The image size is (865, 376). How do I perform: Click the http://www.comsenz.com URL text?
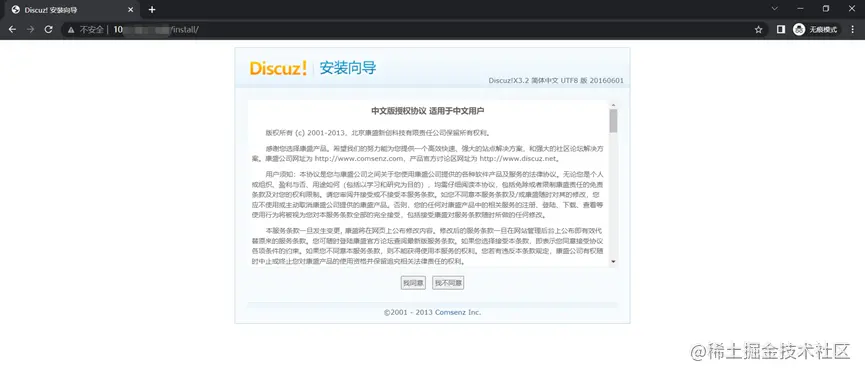(x=358, y=159)
